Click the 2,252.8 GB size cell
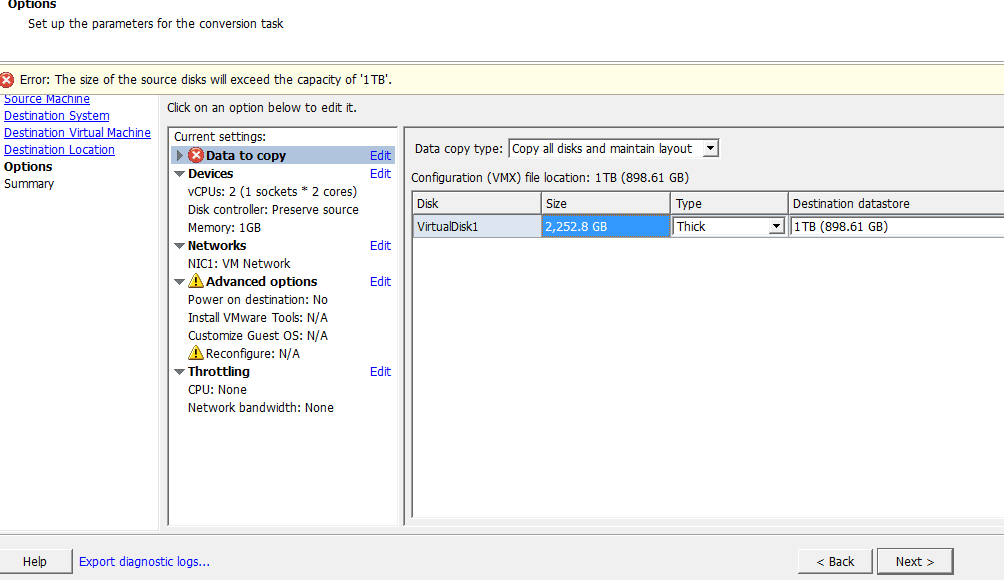 tap(606, 227)
